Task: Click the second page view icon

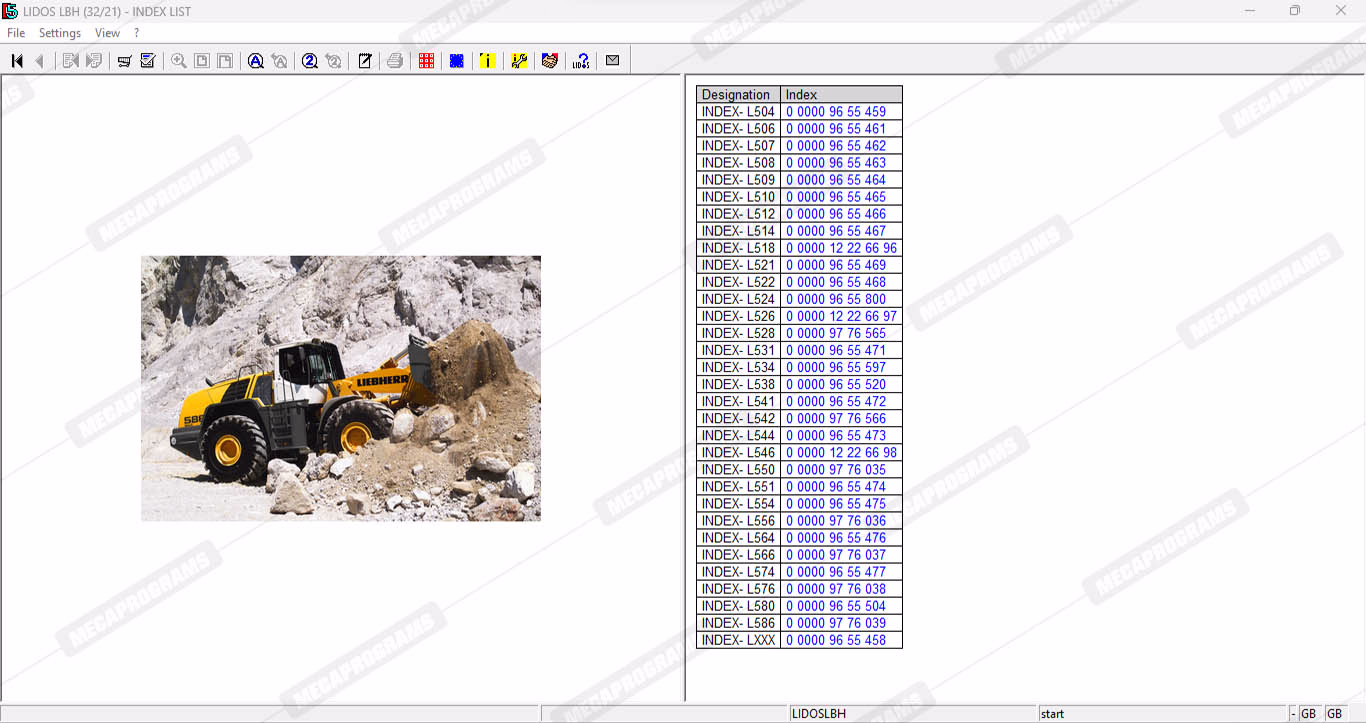Action: [x=225, y=61]
